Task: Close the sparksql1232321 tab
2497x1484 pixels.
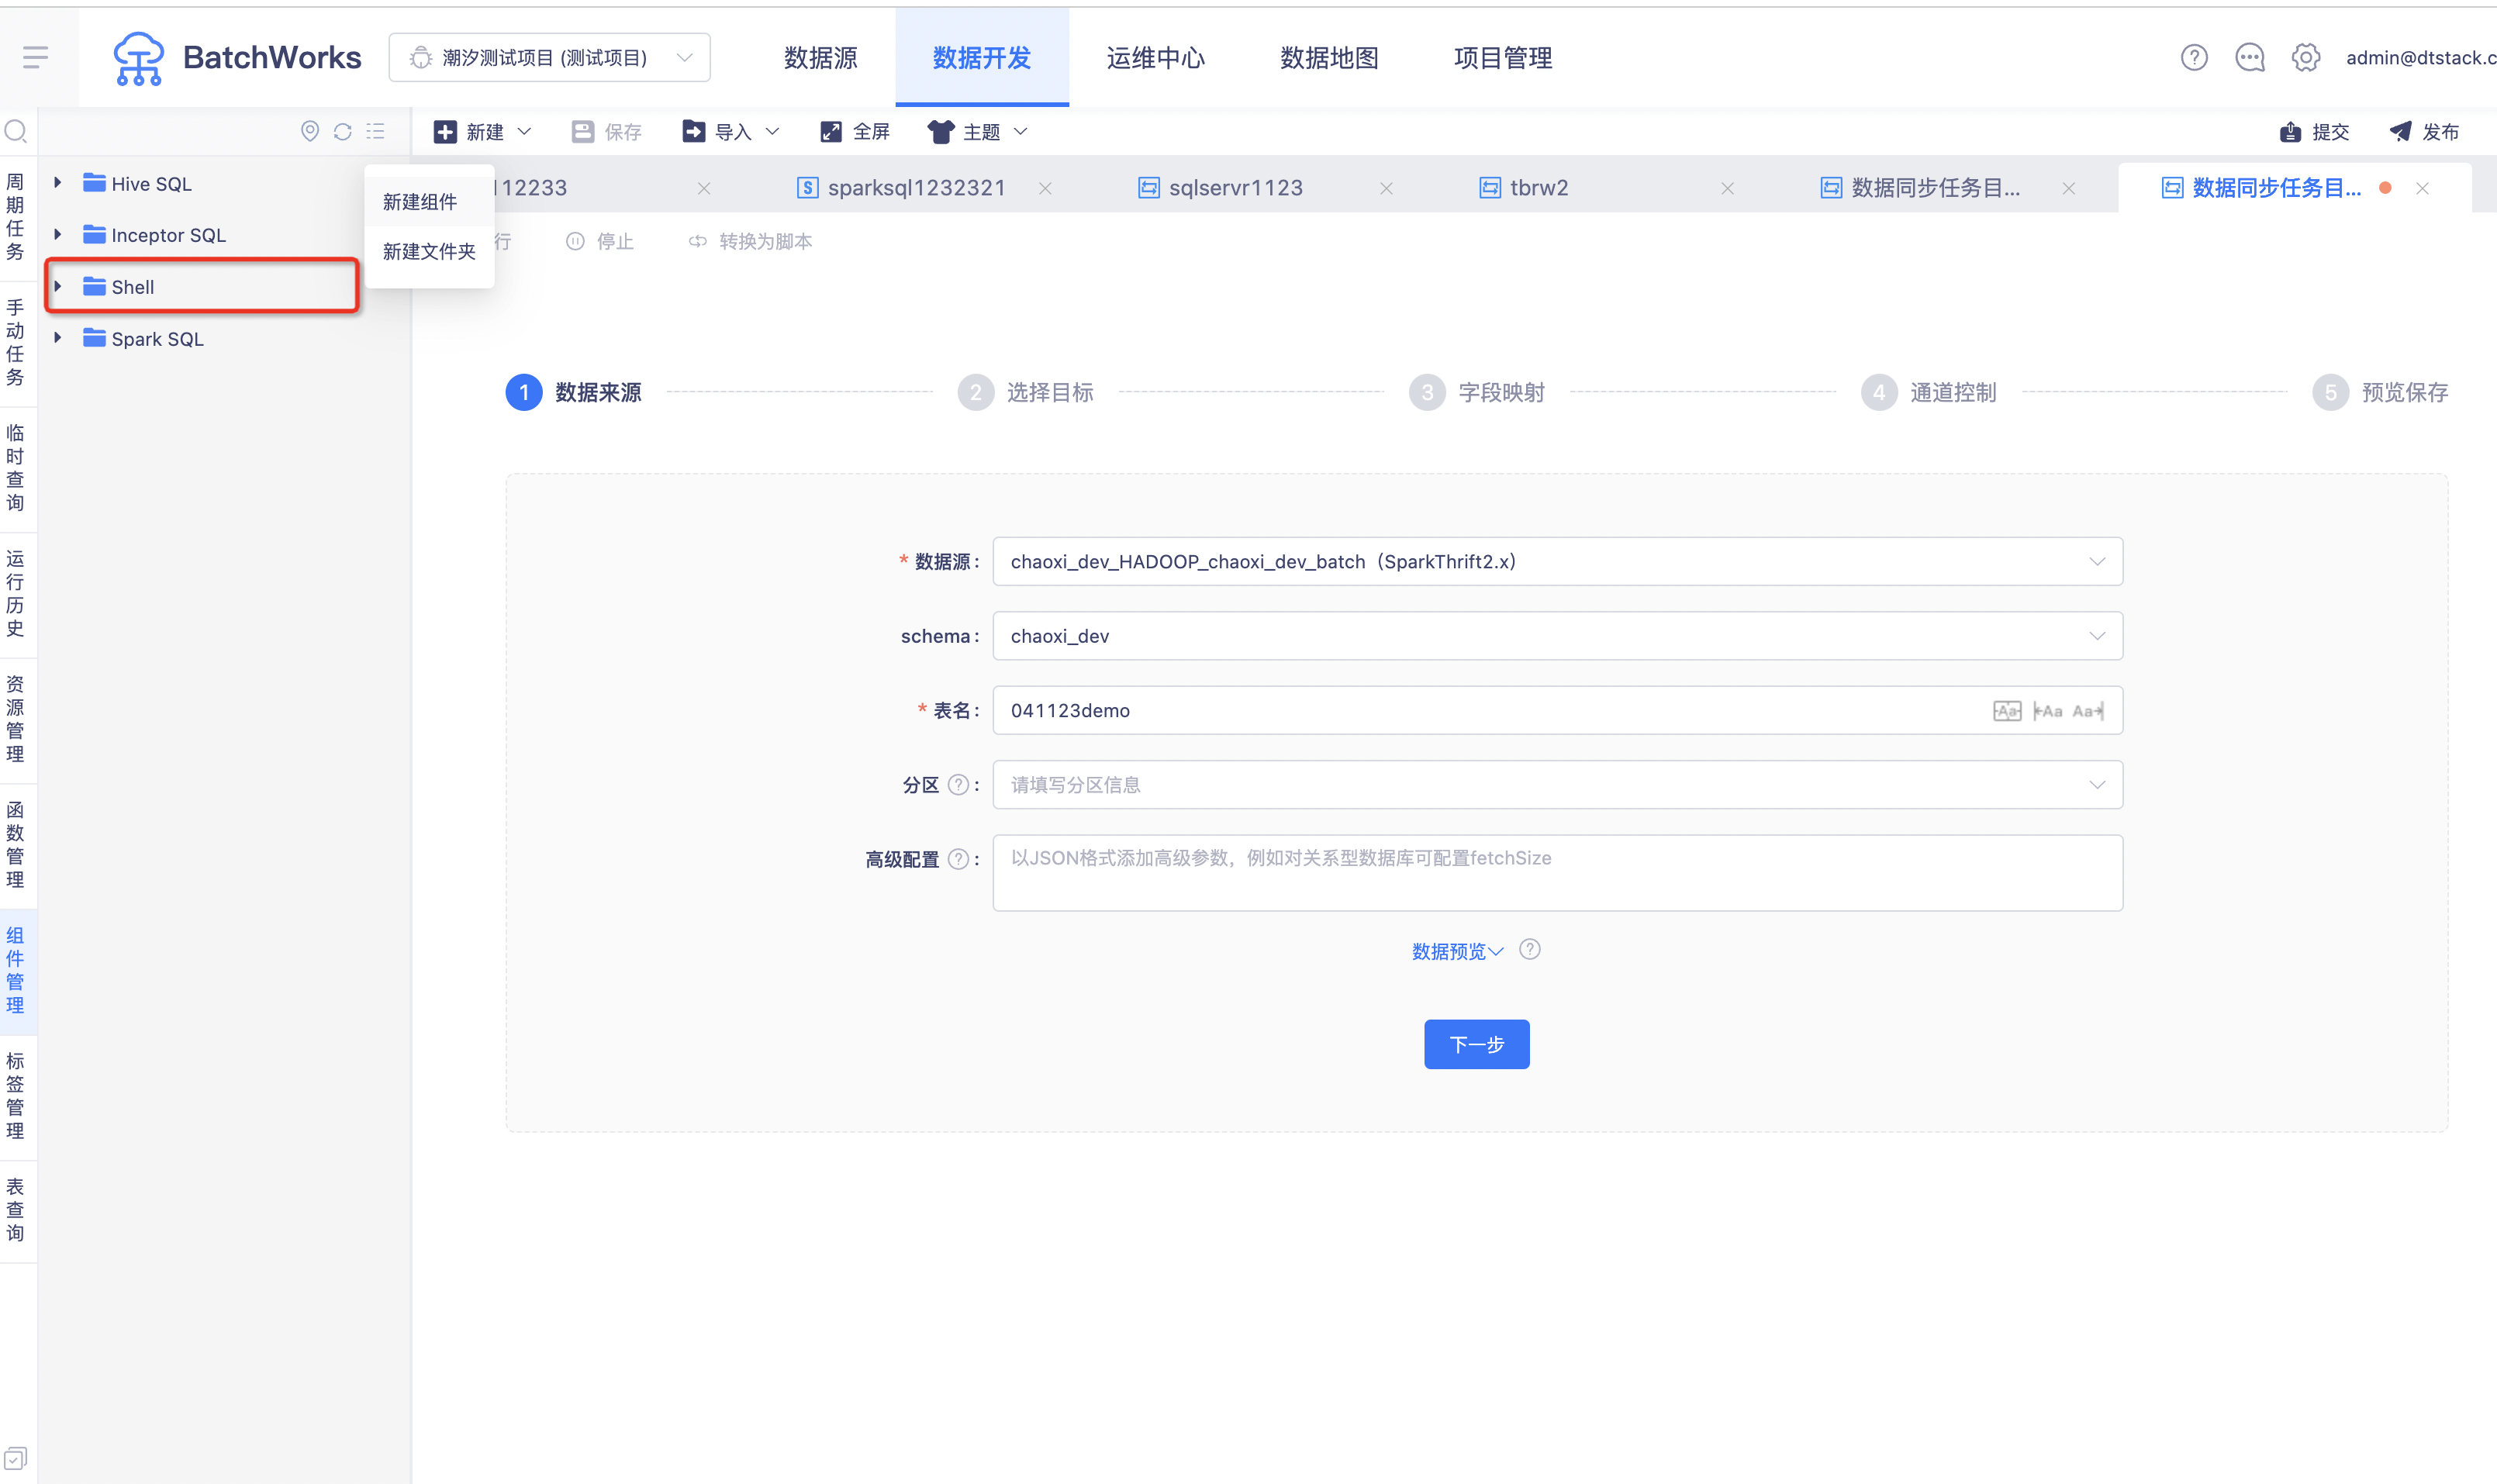Action: (1045, 188)
